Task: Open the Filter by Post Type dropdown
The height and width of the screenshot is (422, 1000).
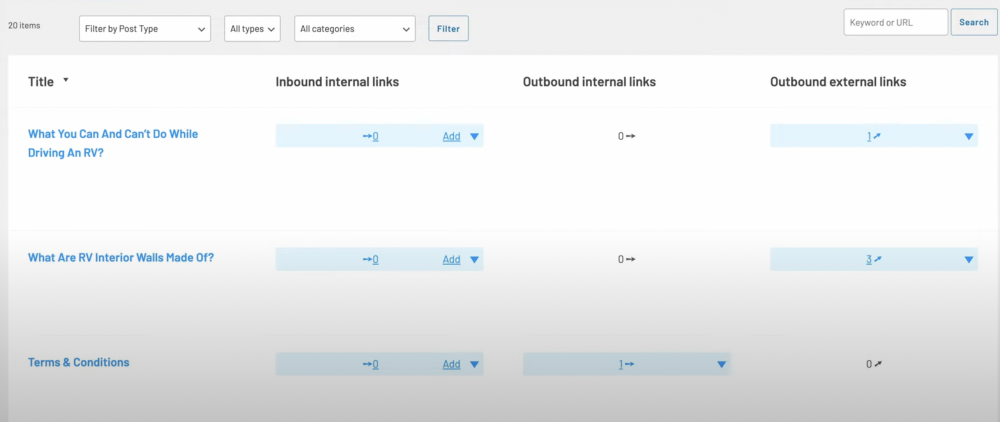Action: coord(145,29)
